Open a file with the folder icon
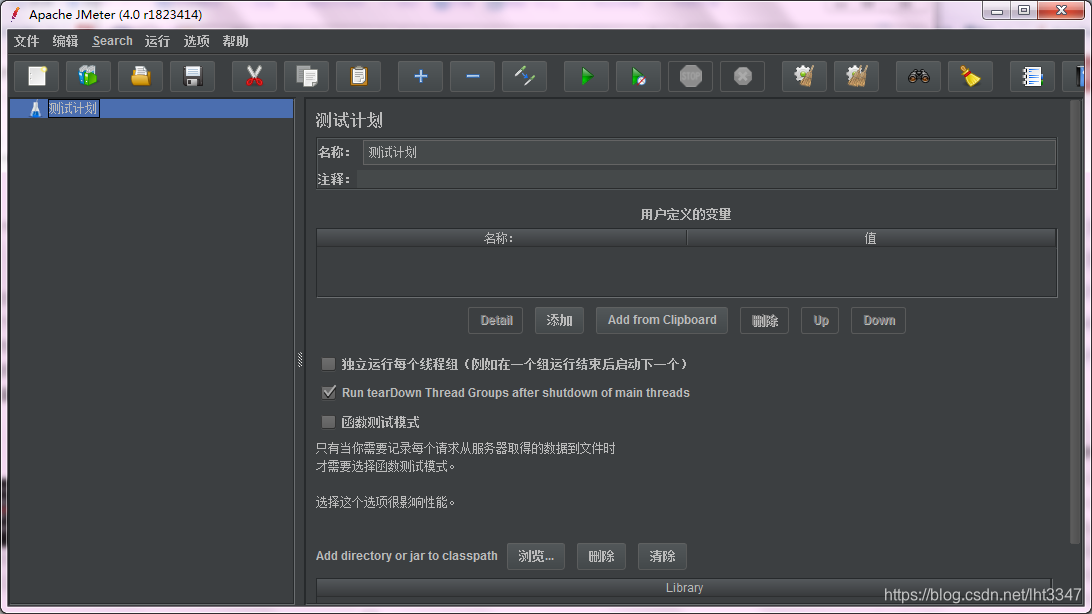 141,76
